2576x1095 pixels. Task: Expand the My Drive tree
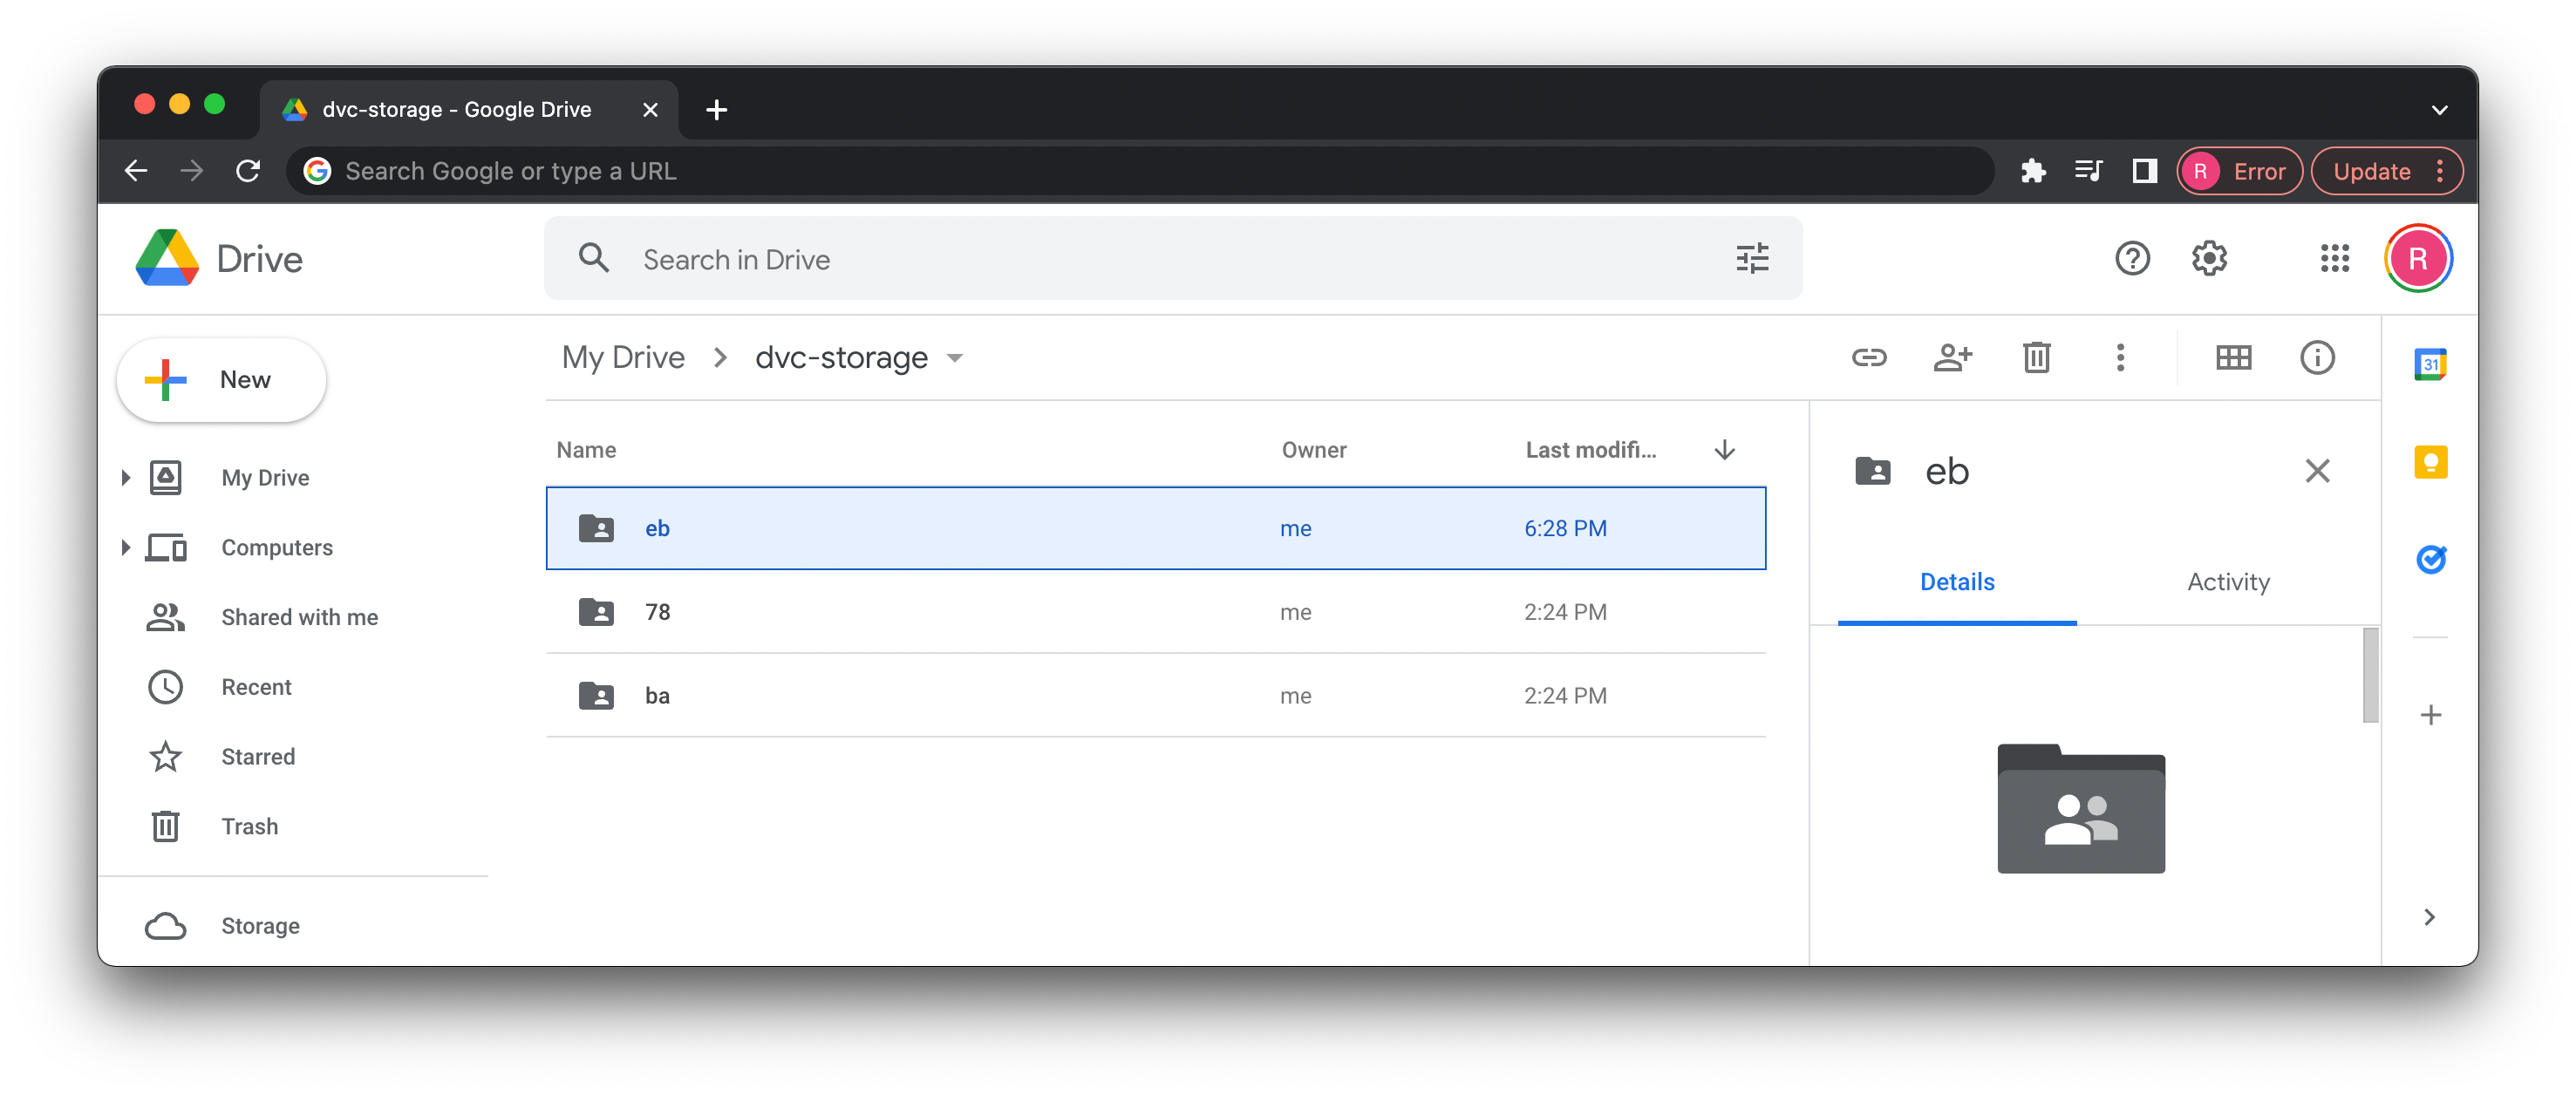click(x=126, y=478)
